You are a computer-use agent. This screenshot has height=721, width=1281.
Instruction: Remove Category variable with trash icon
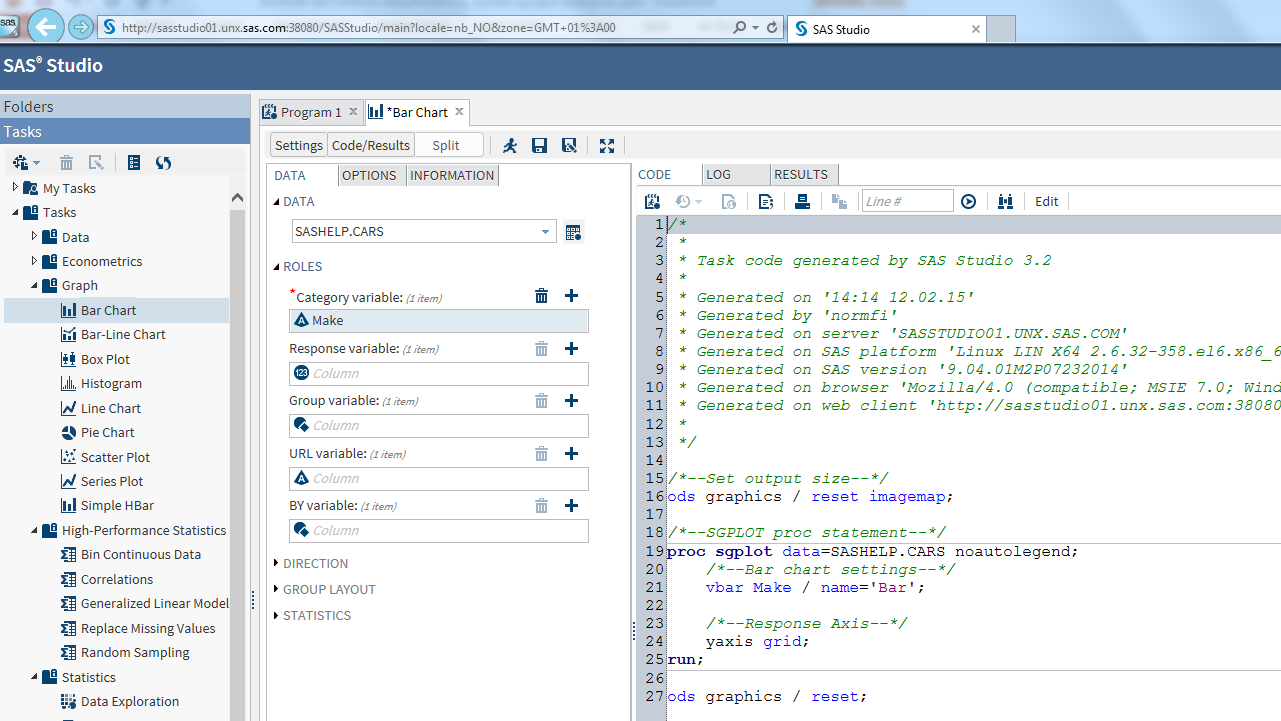541,295
